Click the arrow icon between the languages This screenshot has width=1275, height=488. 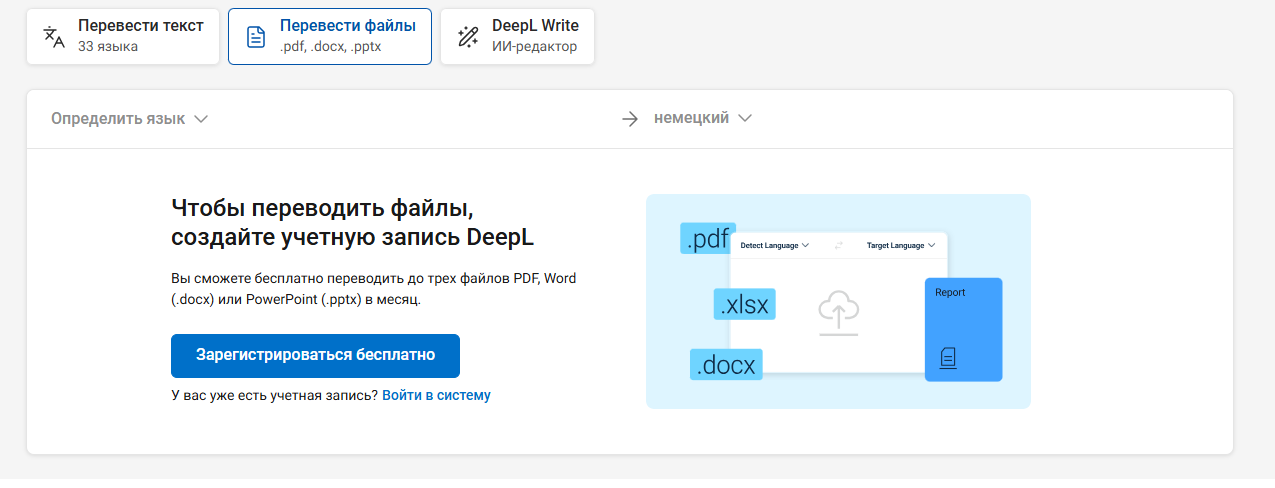tap(629, 119)
